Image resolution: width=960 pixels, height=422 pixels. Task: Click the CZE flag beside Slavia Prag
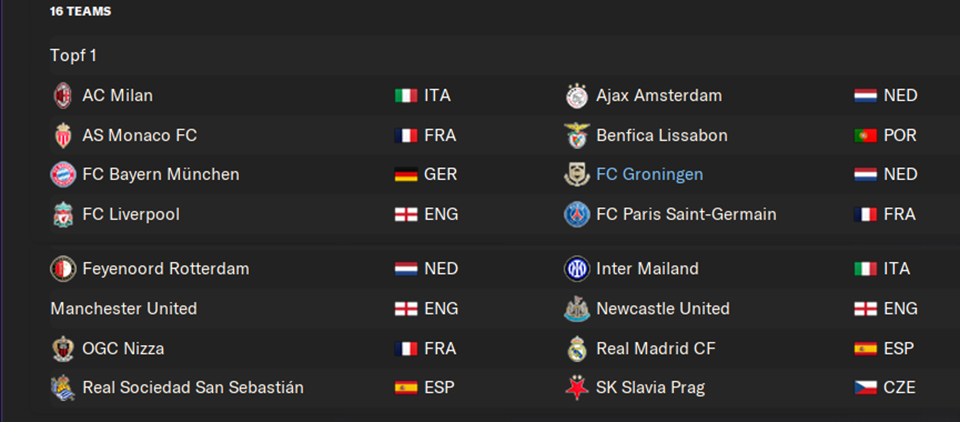pyautogui.click(x=866, y=388)
